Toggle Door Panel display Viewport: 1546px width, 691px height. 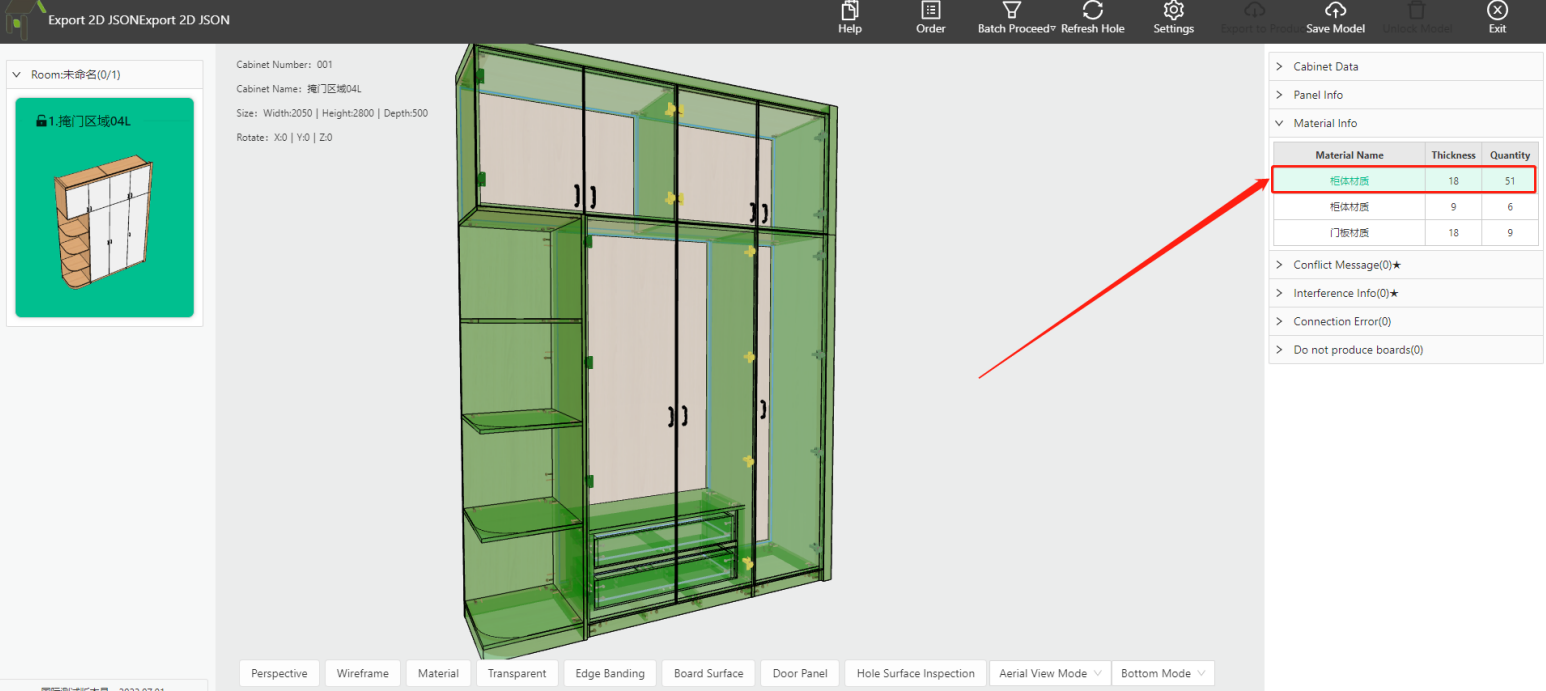coord(800,673)
